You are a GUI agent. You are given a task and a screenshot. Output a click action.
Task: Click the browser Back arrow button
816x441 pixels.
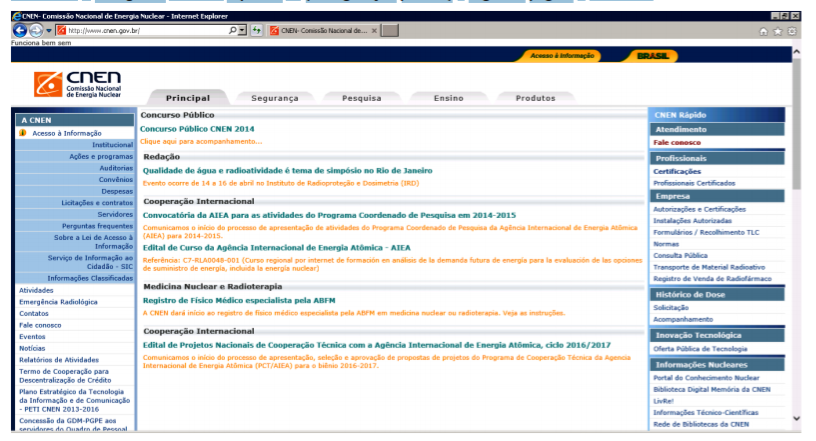coord(20,31)
